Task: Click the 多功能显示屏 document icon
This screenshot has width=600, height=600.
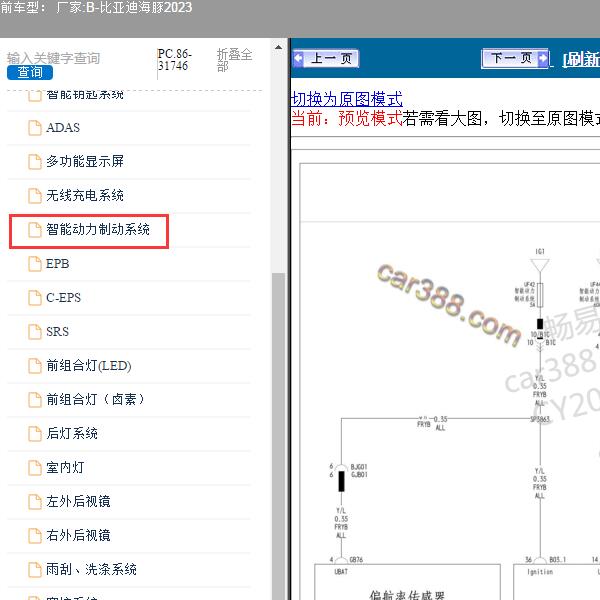Action: tap(35, 161)
